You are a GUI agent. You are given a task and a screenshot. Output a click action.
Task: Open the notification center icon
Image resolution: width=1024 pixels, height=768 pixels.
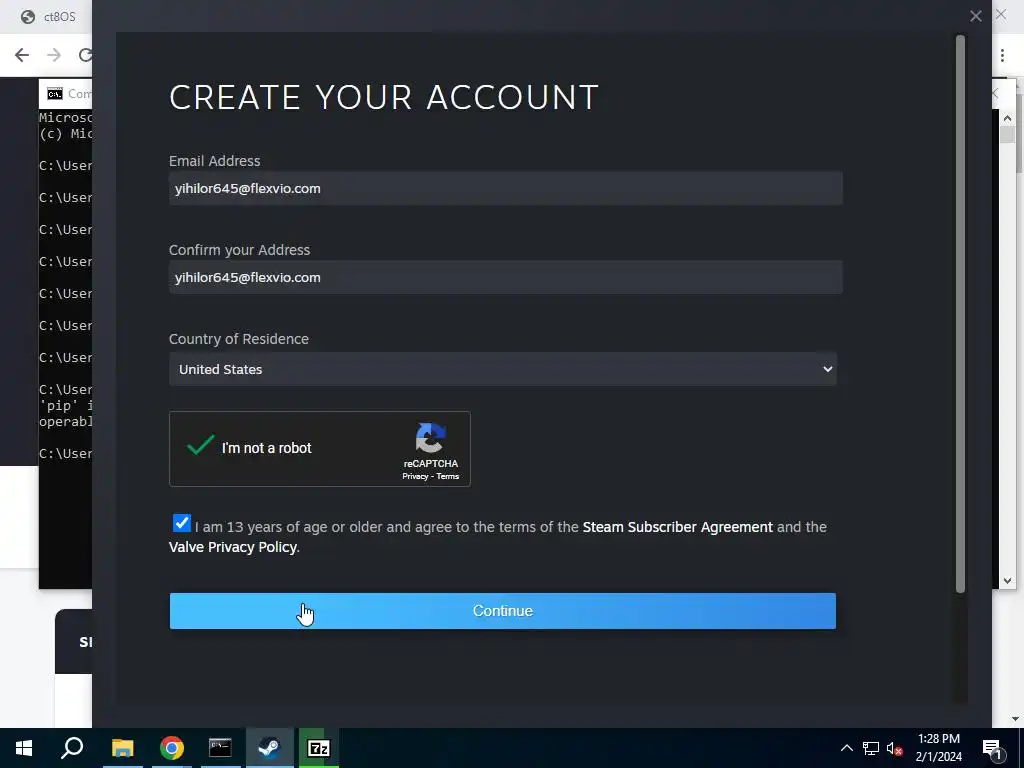pyautogui.click(x=993, y=748)
